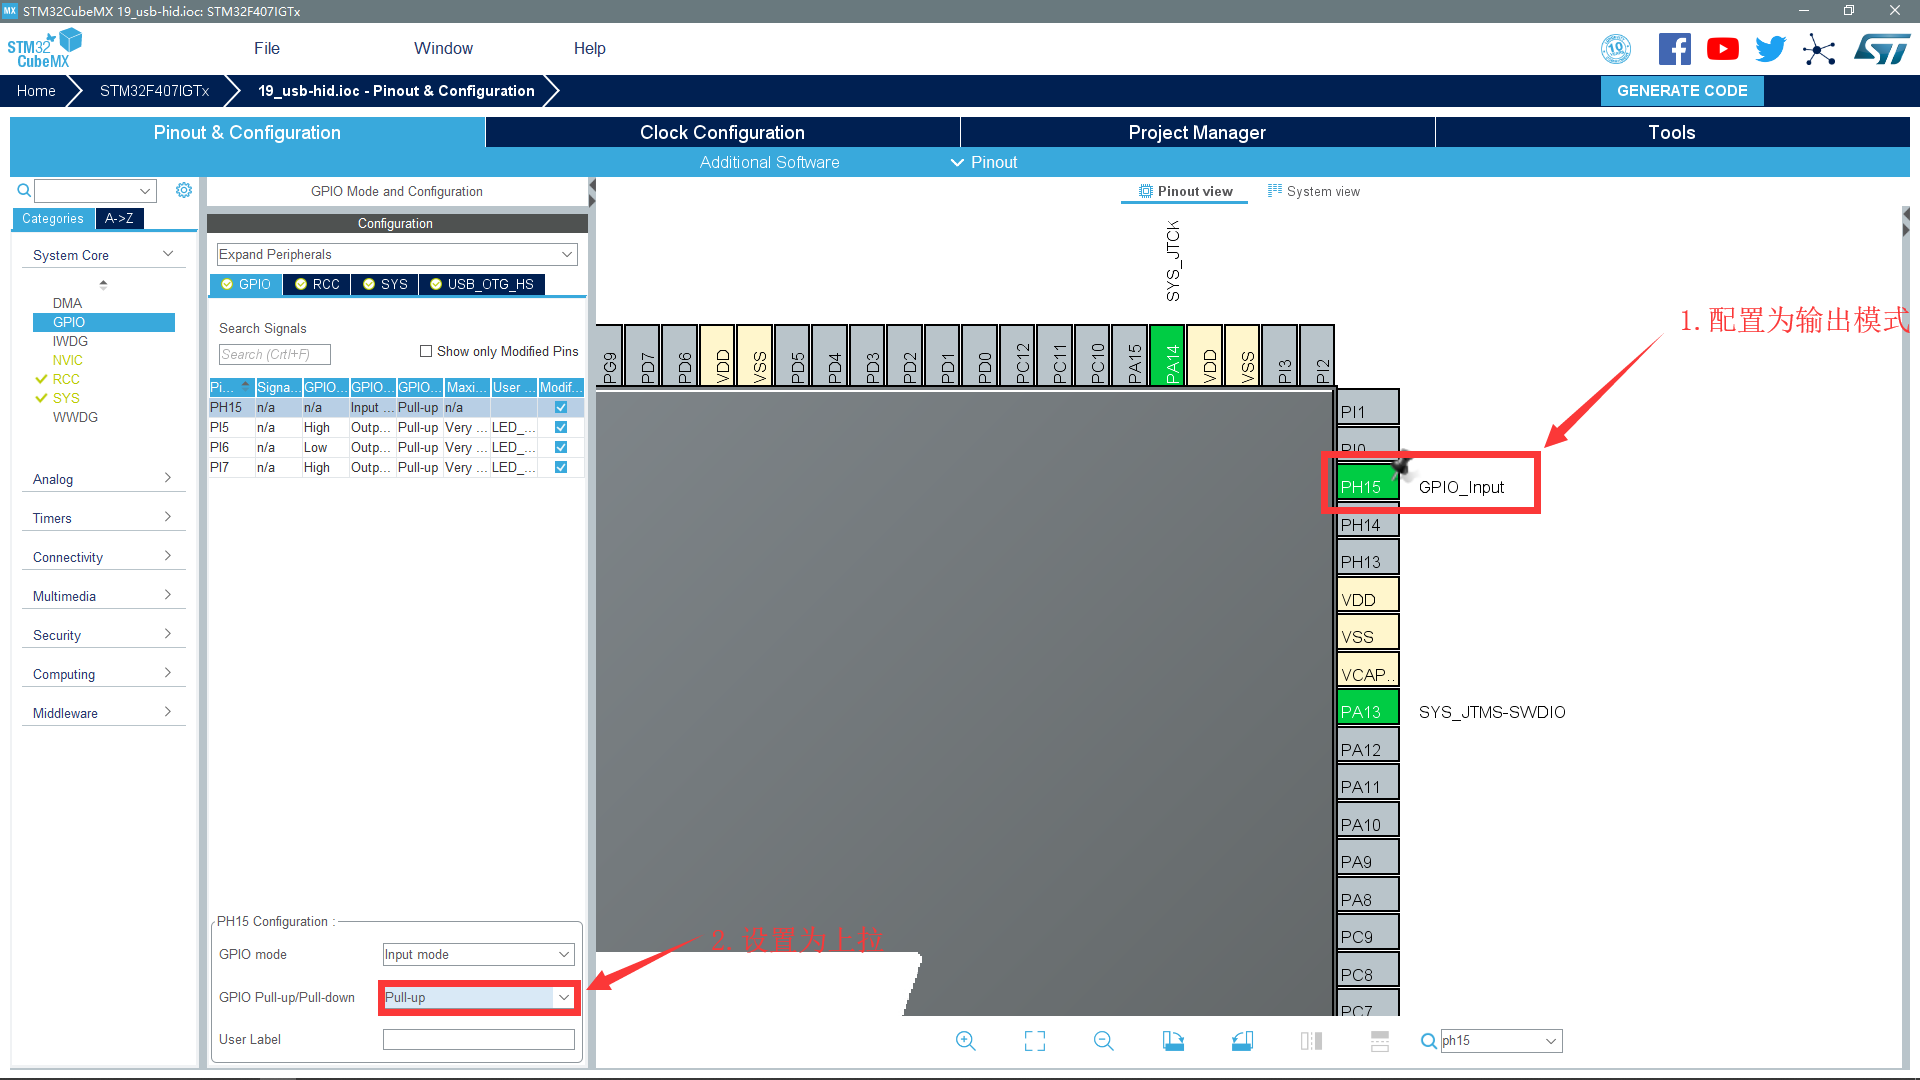Toggle the Modified checkbox for PH15

click(561, 407)
